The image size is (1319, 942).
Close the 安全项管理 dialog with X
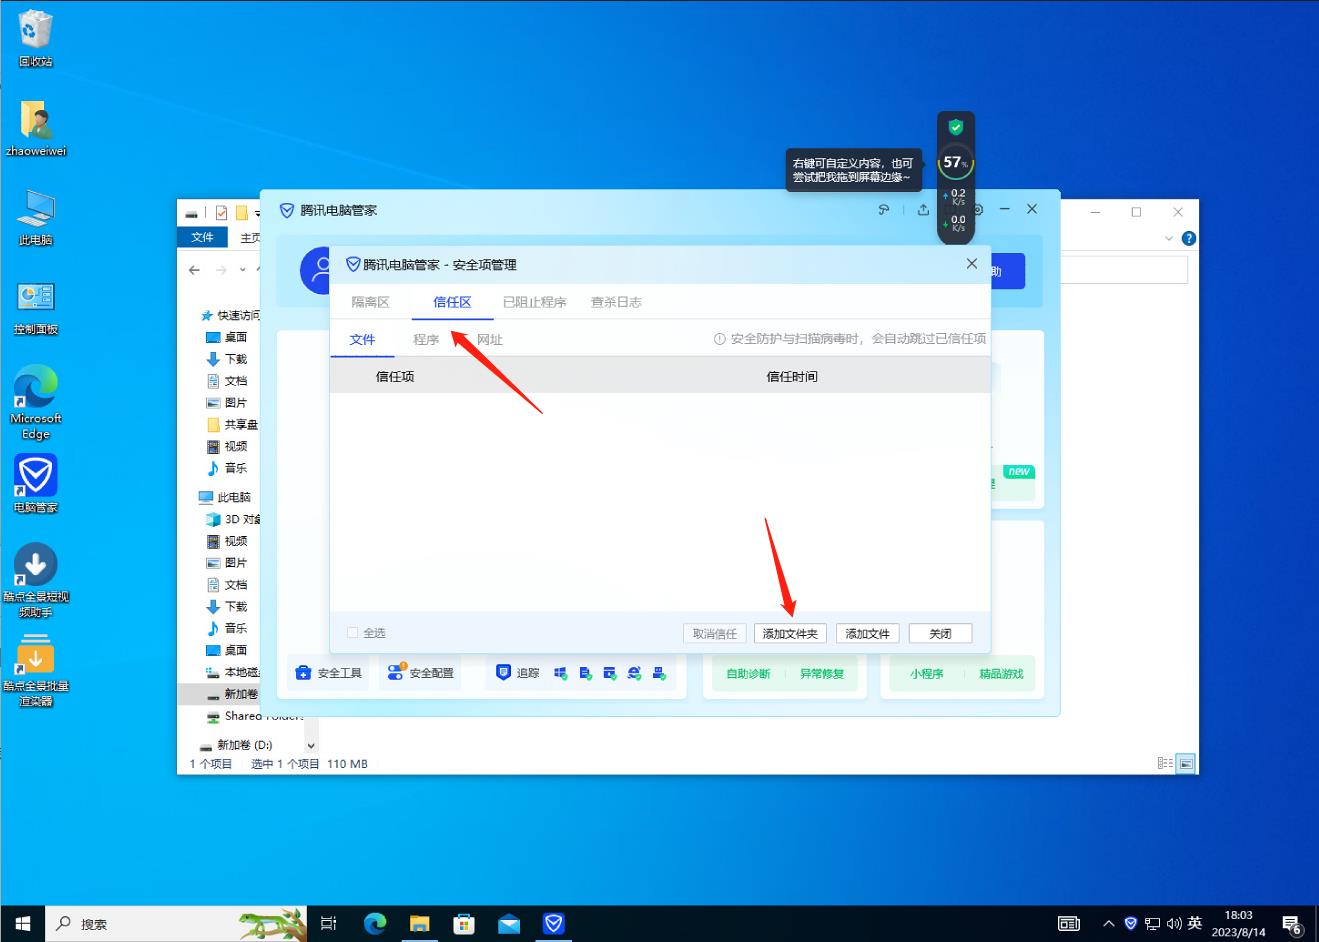point(972,264)
